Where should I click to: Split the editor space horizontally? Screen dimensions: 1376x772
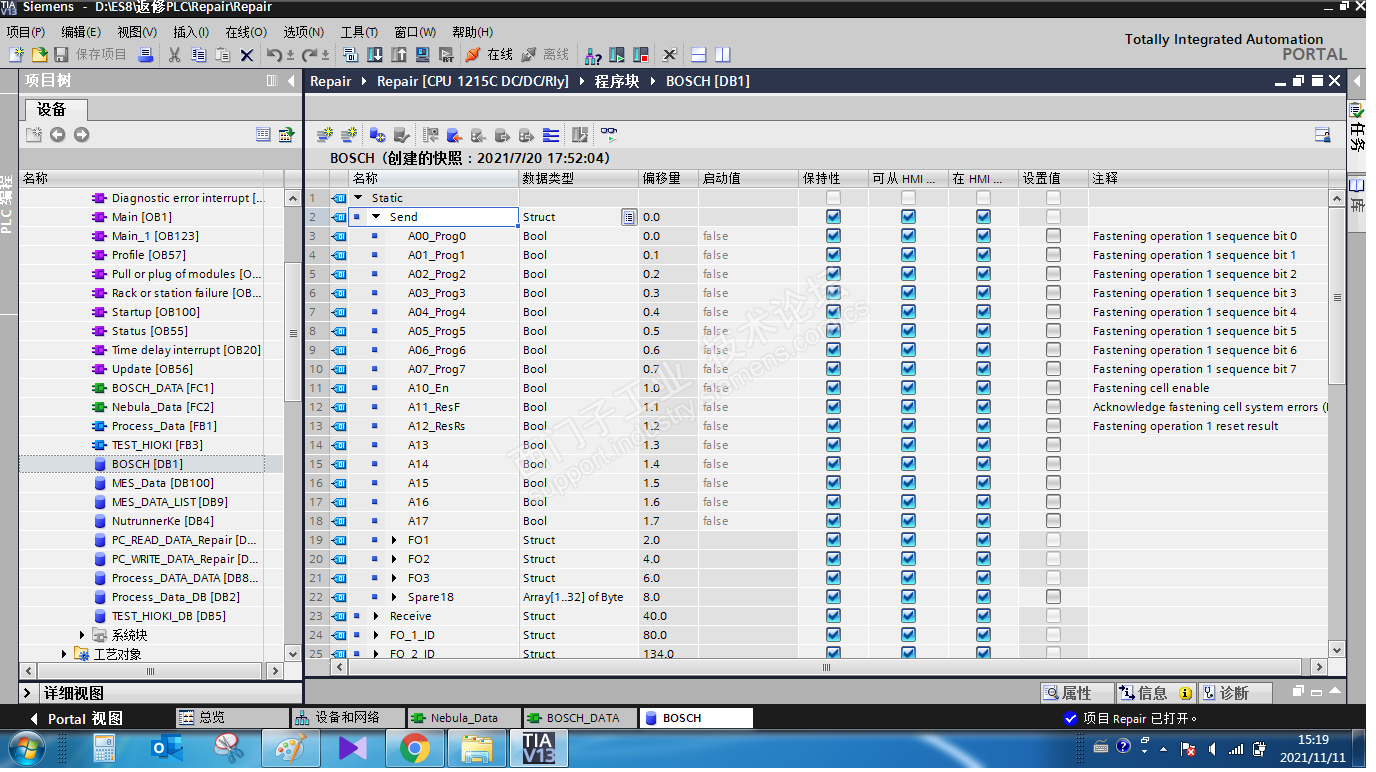[x=699, y=54]
